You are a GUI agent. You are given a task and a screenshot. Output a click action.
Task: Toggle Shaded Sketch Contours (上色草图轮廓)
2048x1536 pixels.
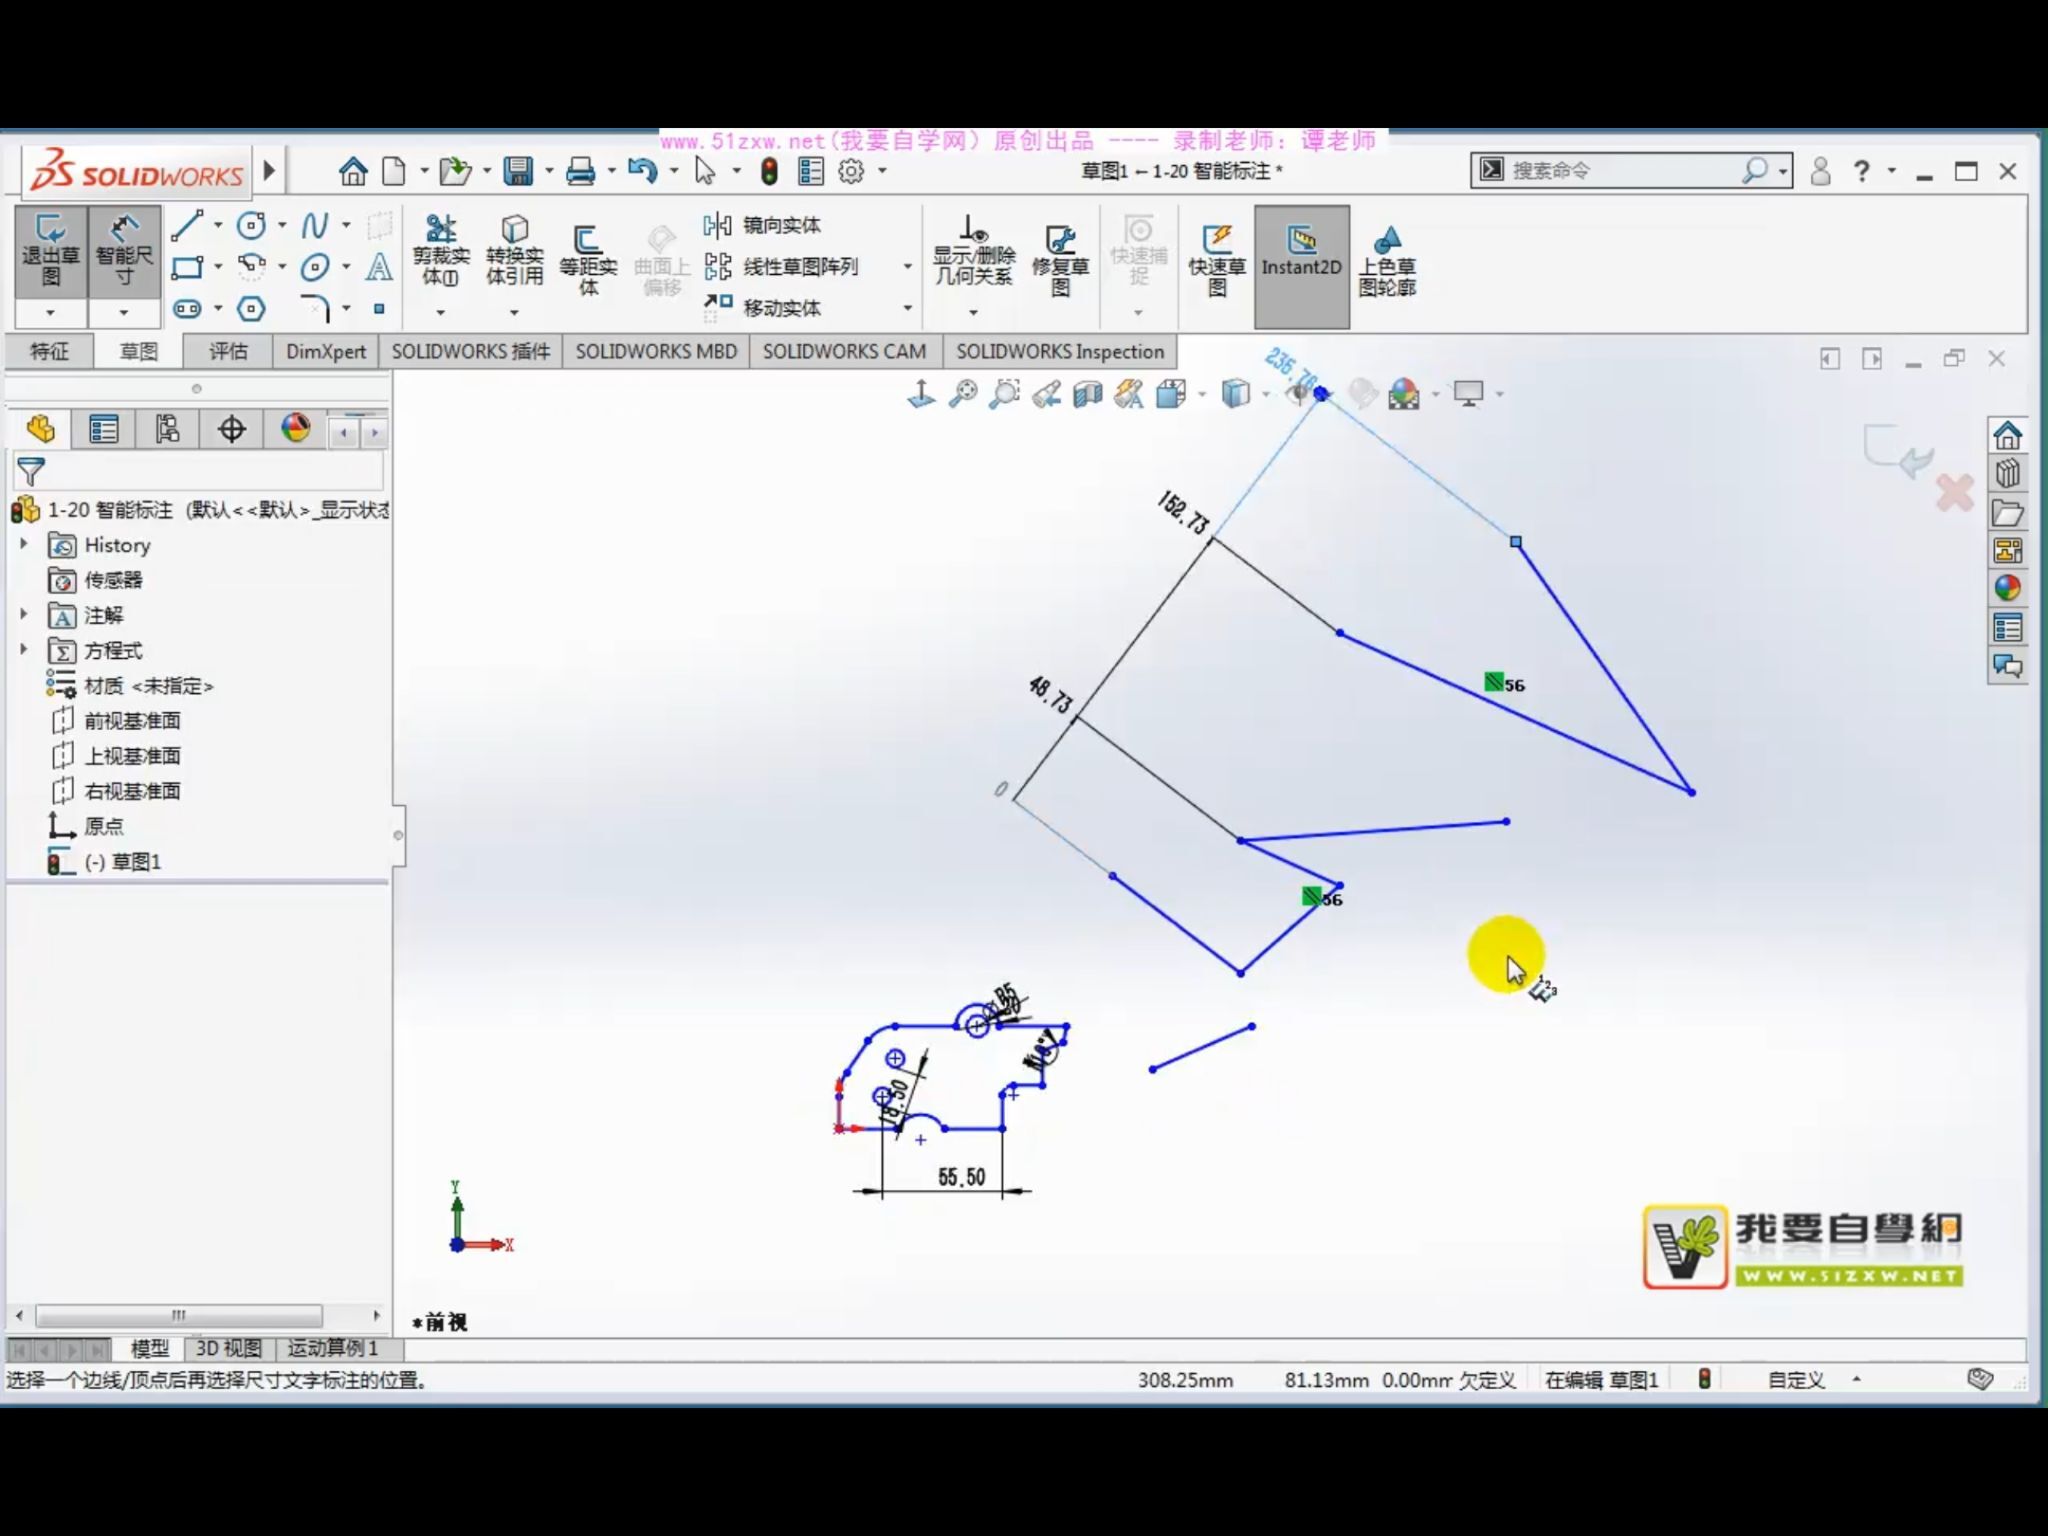pos(1387,261)
